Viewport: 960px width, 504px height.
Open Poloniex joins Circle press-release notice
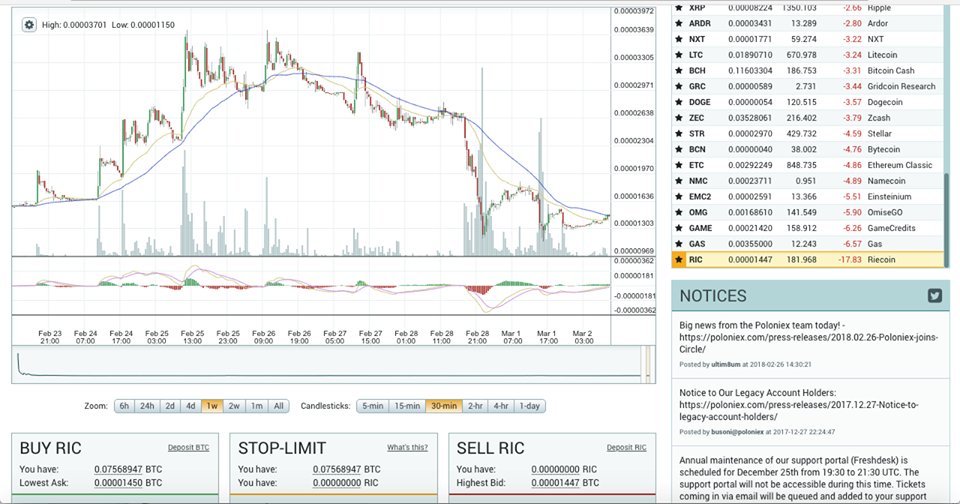click(808, 337)
